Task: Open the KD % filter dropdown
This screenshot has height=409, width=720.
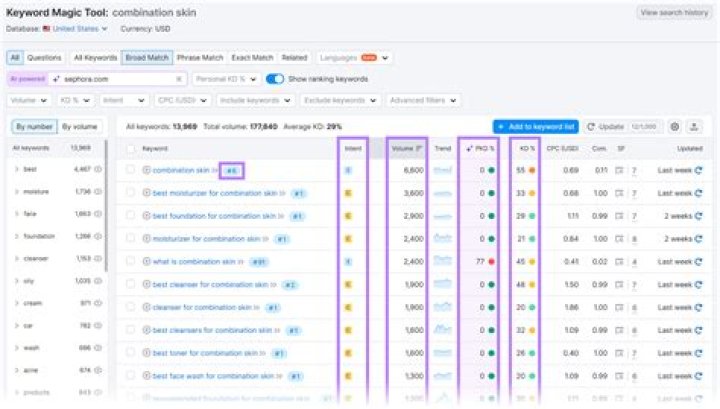Action: click(x=76, y=100)
